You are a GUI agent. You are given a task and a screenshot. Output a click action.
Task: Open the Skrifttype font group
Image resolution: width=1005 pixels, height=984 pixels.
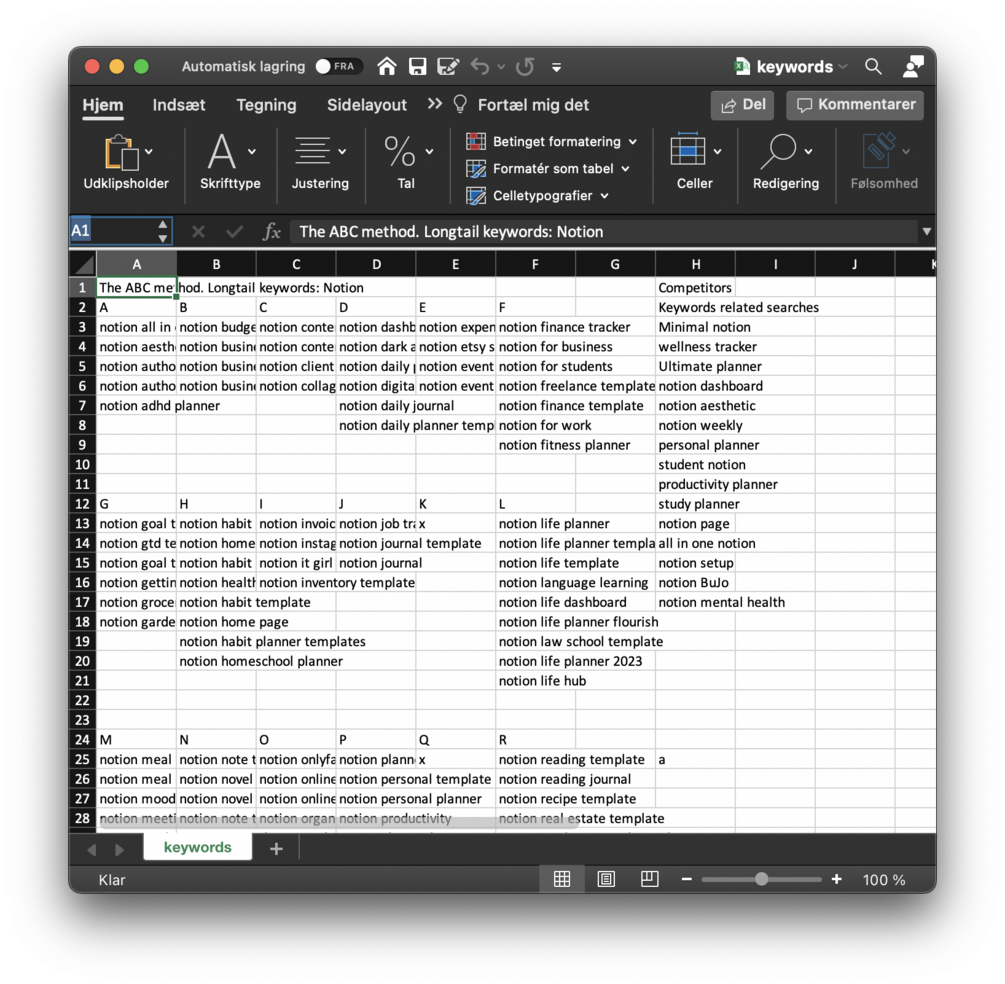[230, 162]
